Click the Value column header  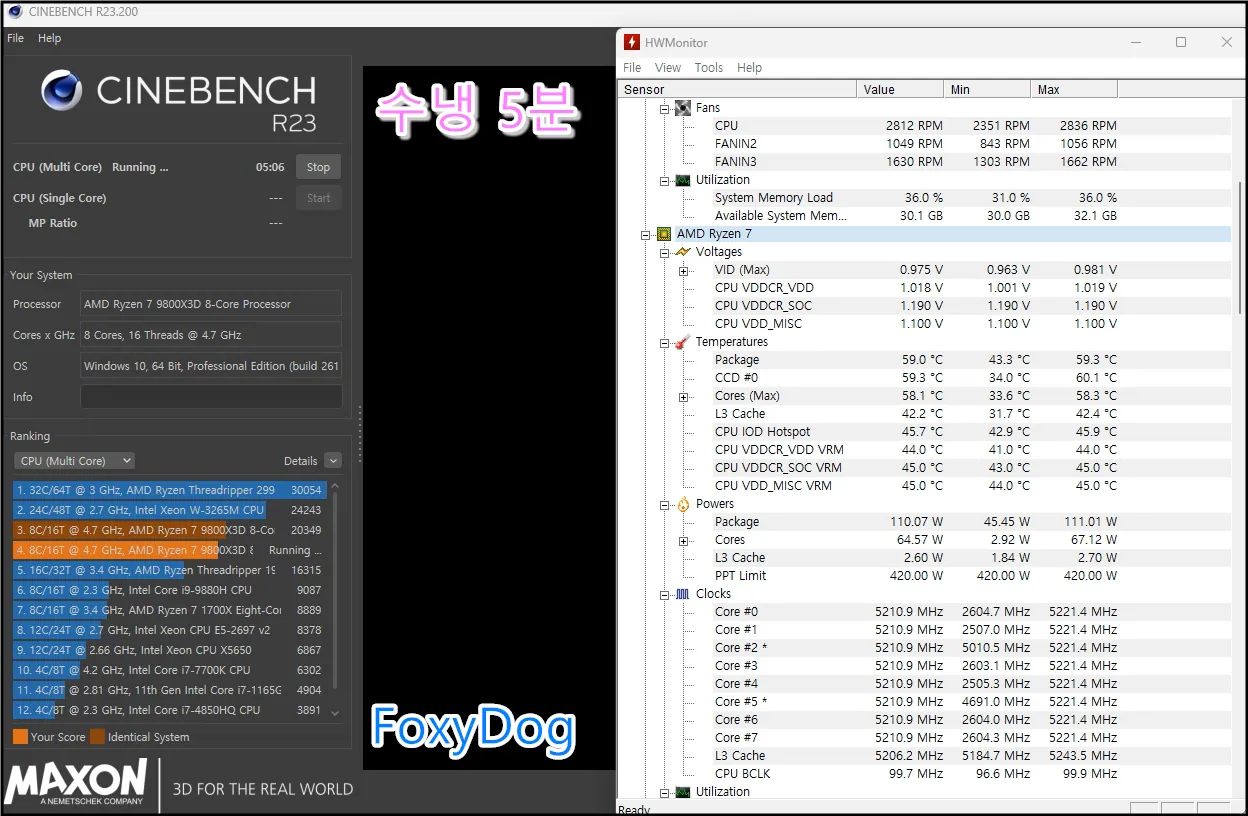900,90
